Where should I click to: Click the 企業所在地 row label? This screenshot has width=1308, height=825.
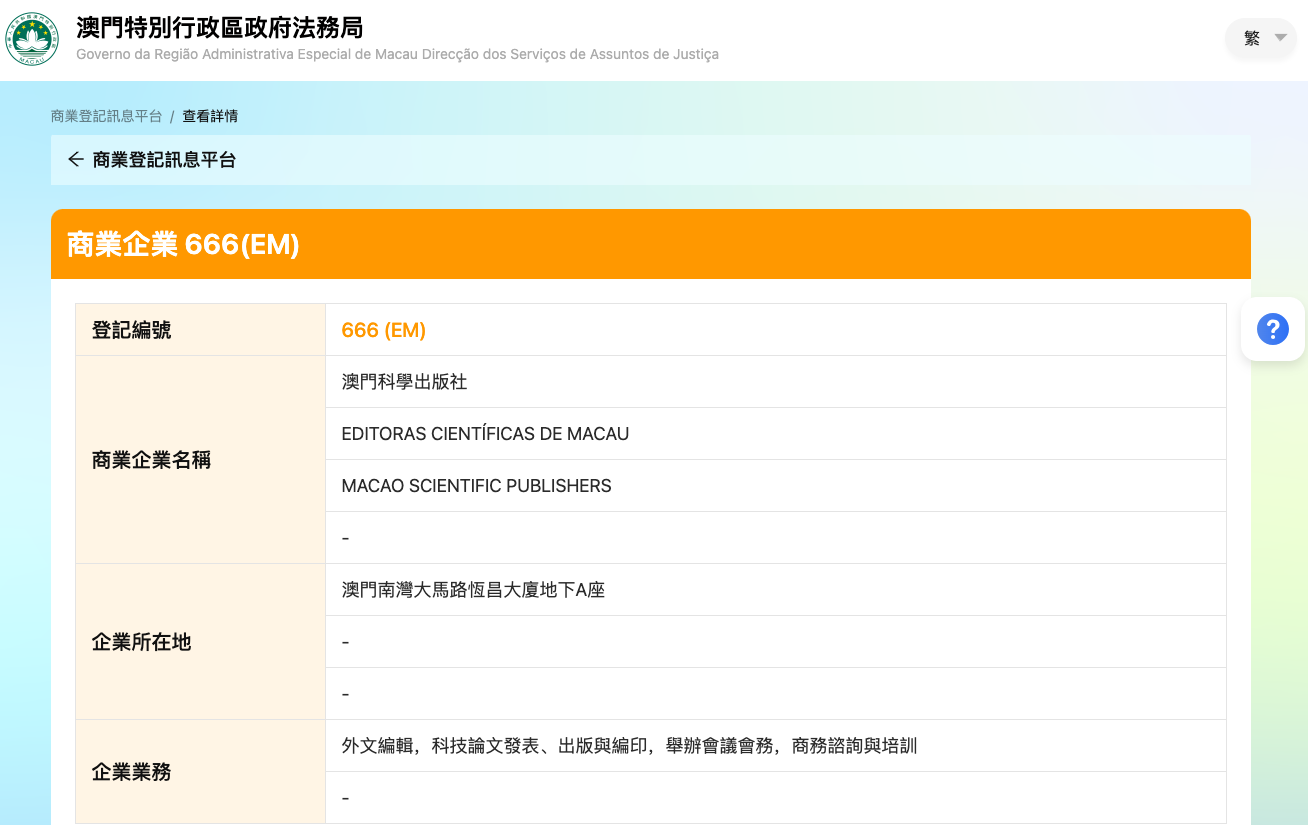(141, 642)
